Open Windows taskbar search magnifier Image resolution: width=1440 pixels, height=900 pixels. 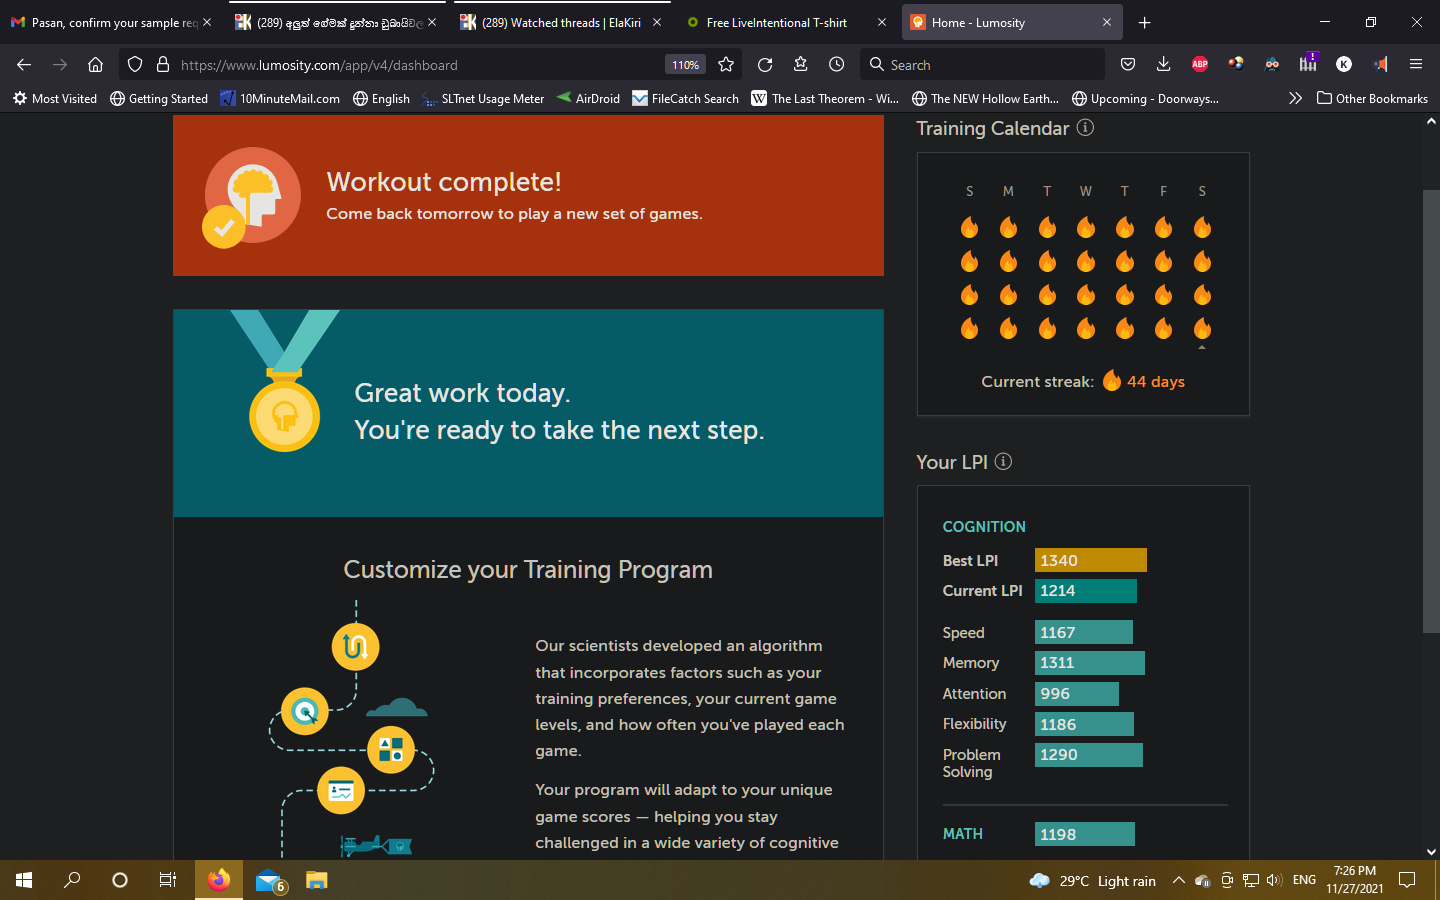[72, 880]
